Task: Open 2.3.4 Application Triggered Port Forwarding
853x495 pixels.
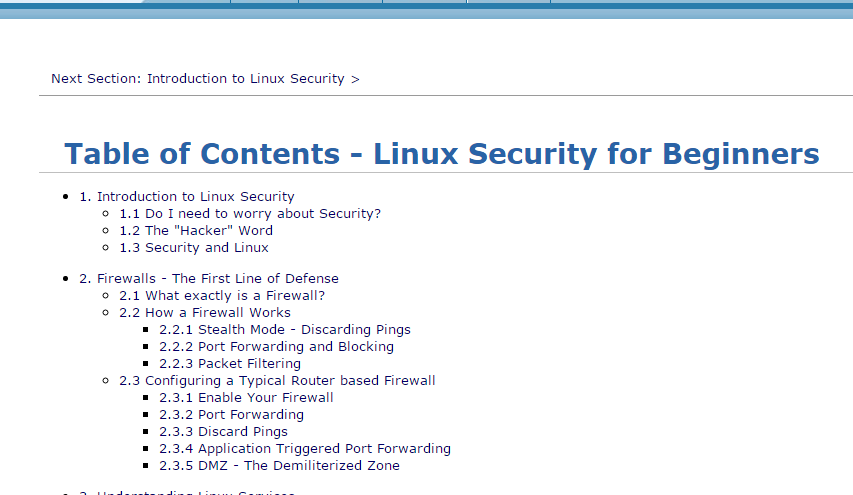Action: (x=305, y=449)
